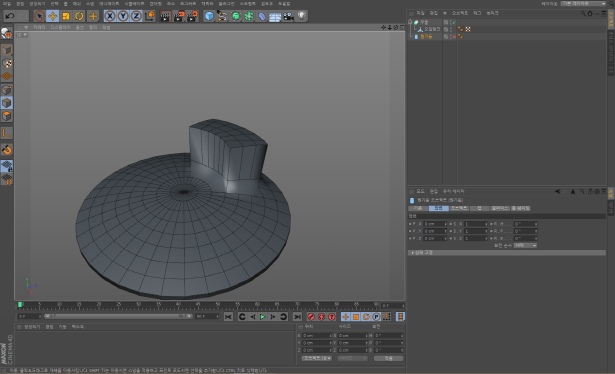Render the active view

coord(166,16)
